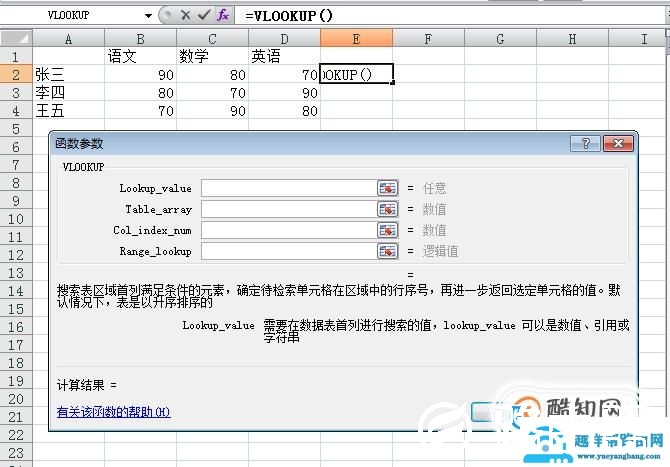
Task: Select column A header
Action: pyautogui.click(x=68, y=39)
